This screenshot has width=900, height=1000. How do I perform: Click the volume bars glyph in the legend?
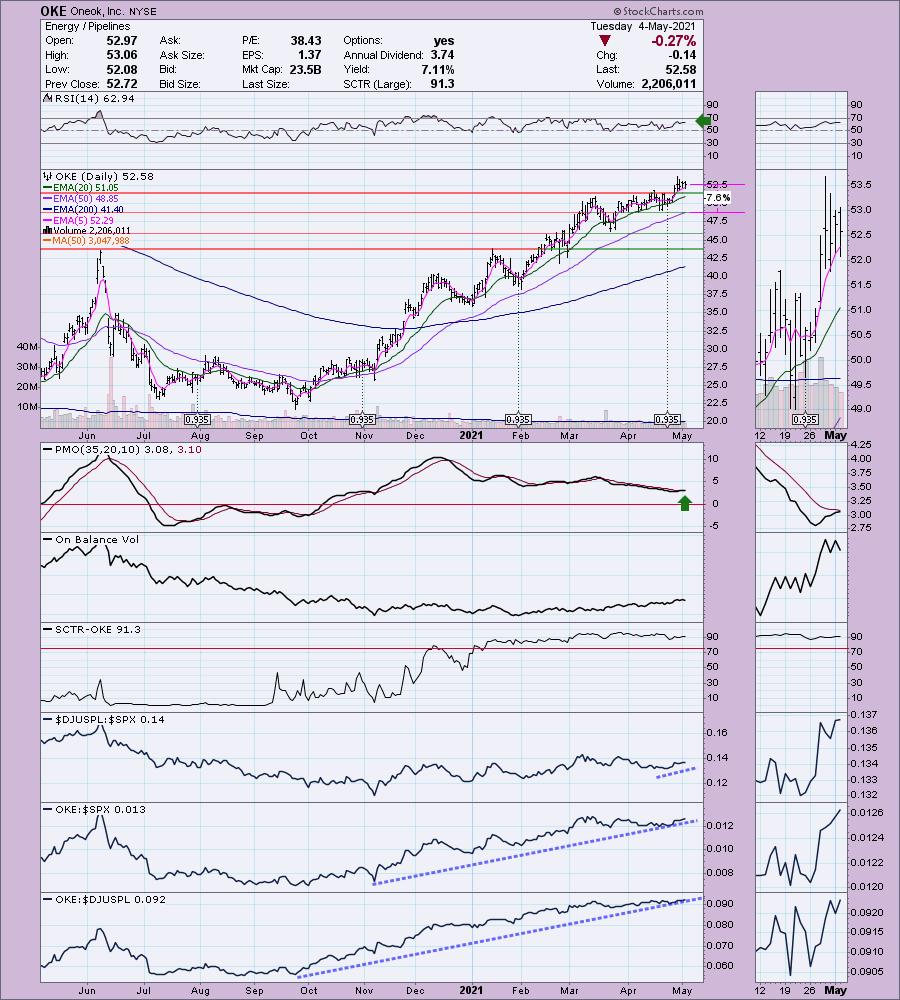[x=48, y=230]
